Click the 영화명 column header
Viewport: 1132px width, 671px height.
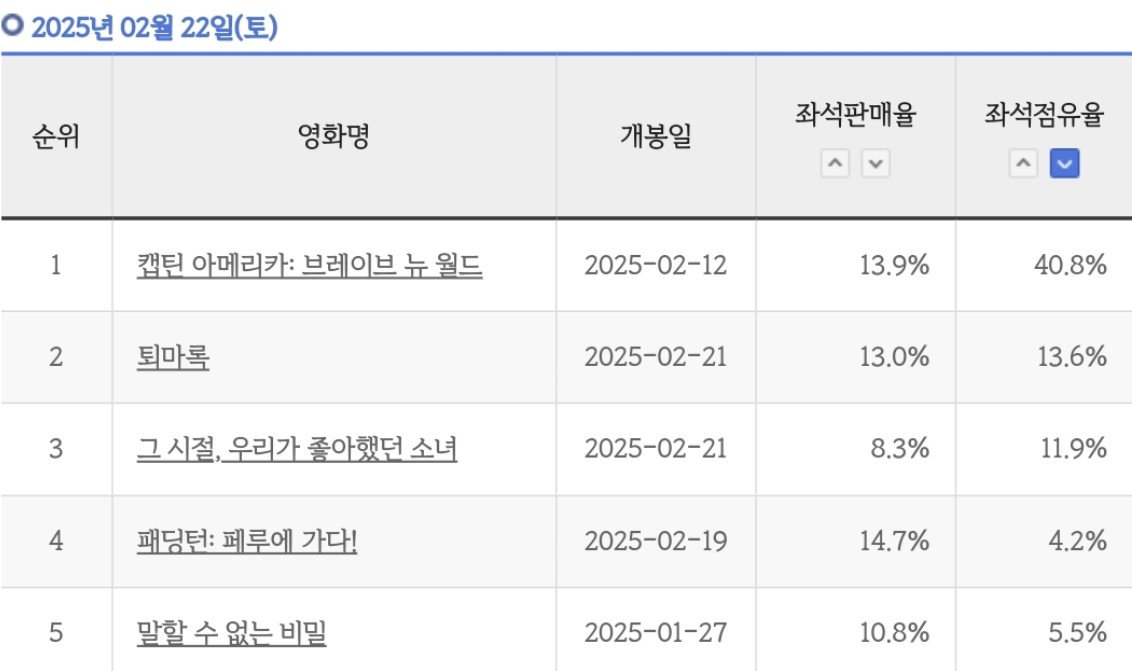334,137
